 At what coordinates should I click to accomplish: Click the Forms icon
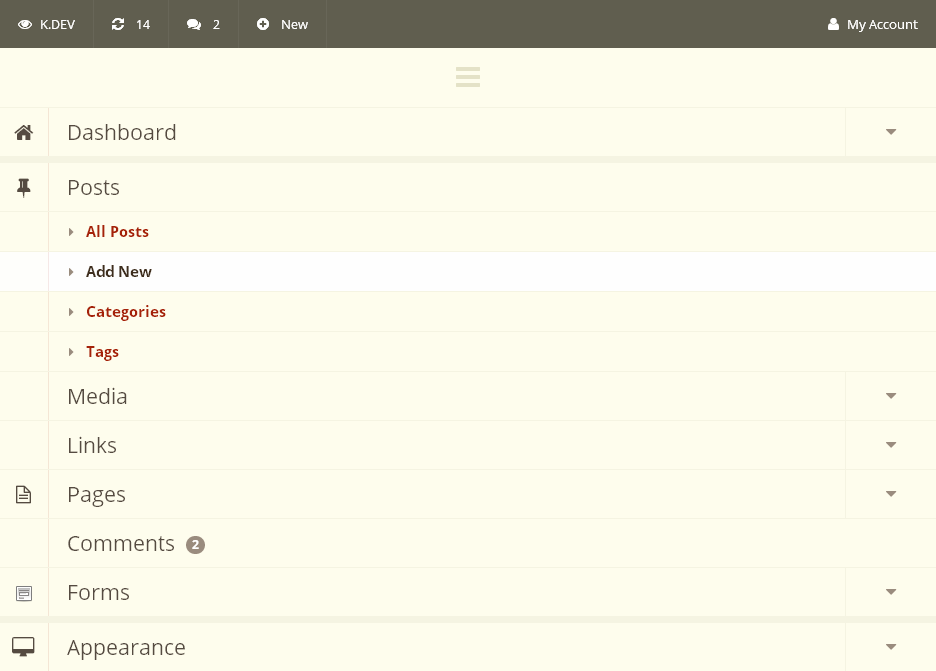(24, 593)
